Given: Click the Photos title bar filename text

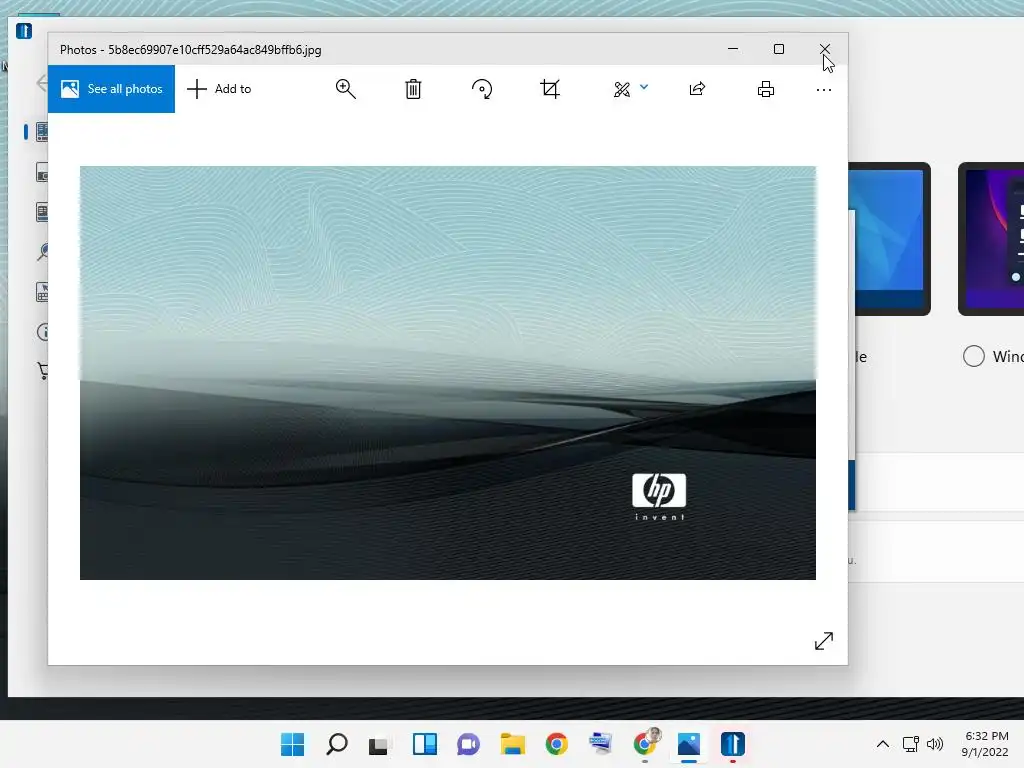Looking at the screenshot, I should point(215,50).
